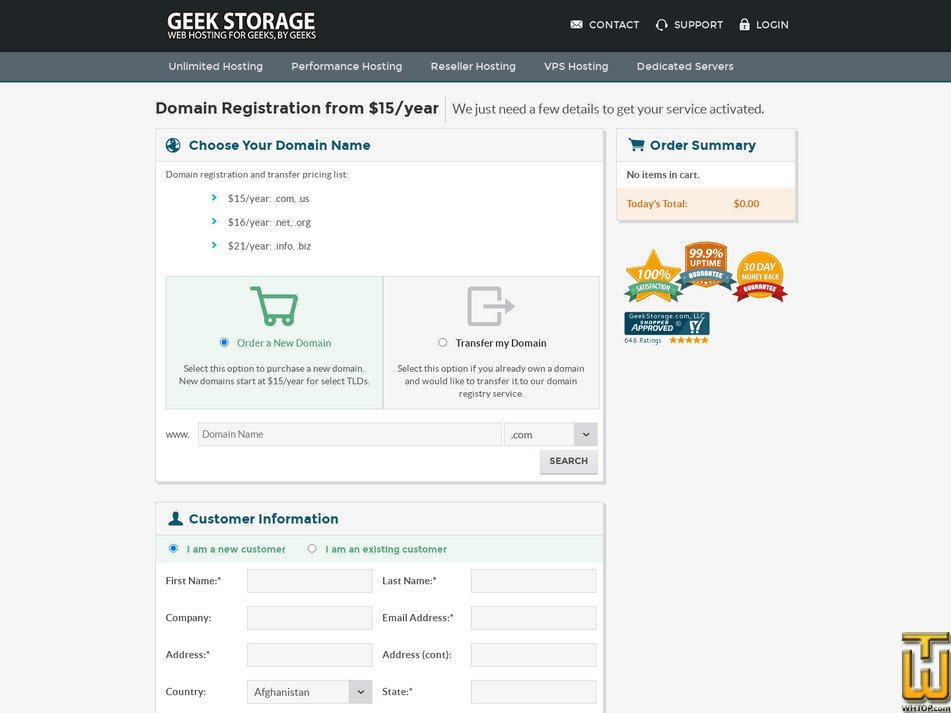951x713 pixels.
Task: Click the green shopping cart icon
Action: (274, 306)
